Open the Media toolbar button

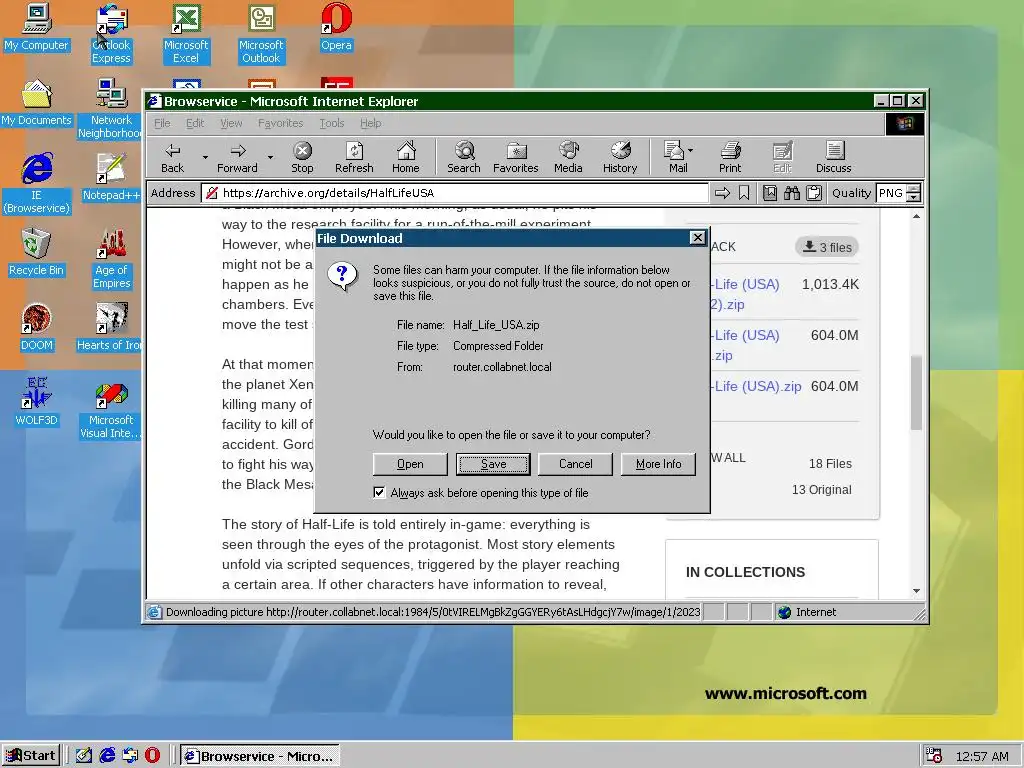pos(568,157)
